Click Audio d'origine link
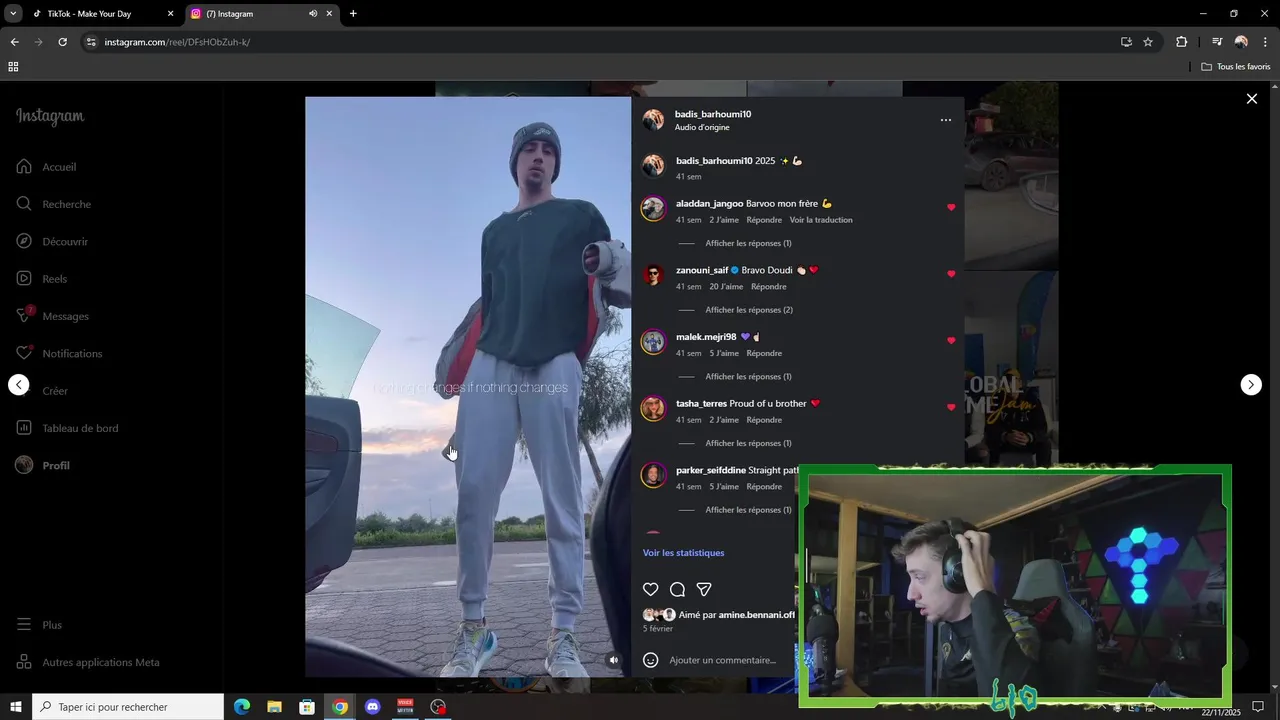The image size is (1280, 720). click(702, 128)
